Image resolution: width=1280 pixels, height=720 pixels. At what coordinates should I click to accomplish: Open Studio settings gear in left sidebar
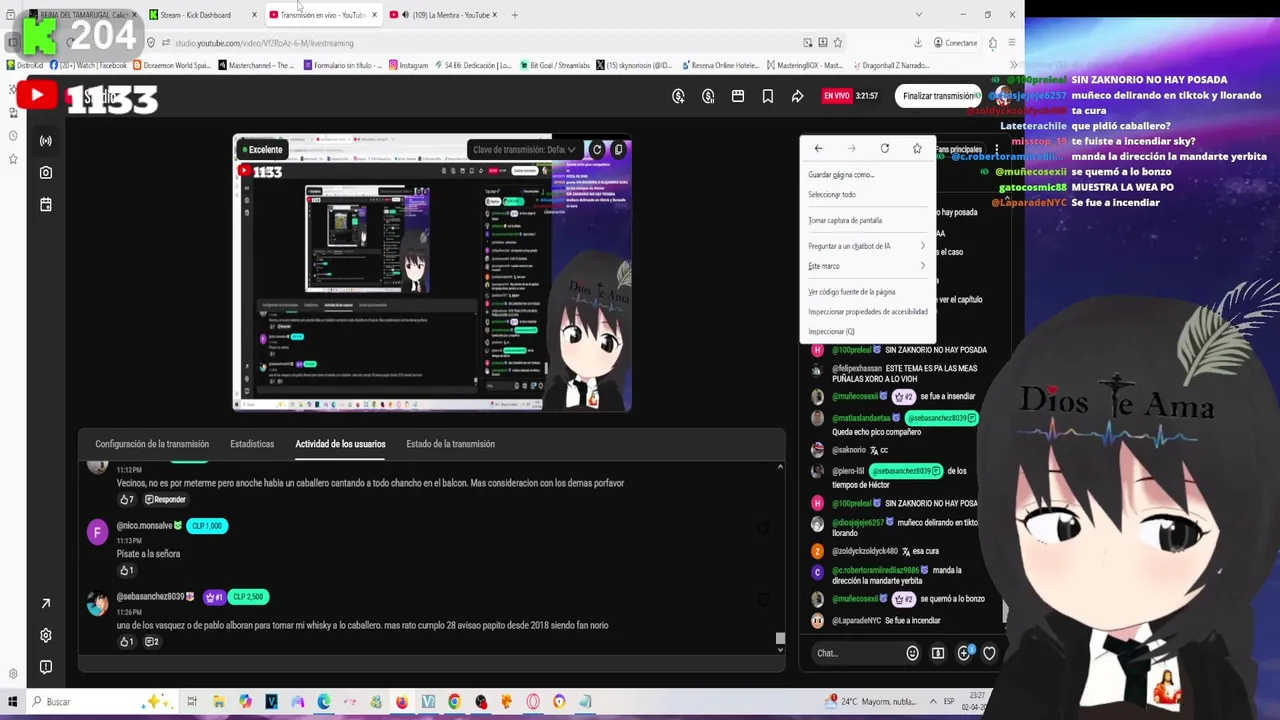pyautogui.click(x=45, y=635)
